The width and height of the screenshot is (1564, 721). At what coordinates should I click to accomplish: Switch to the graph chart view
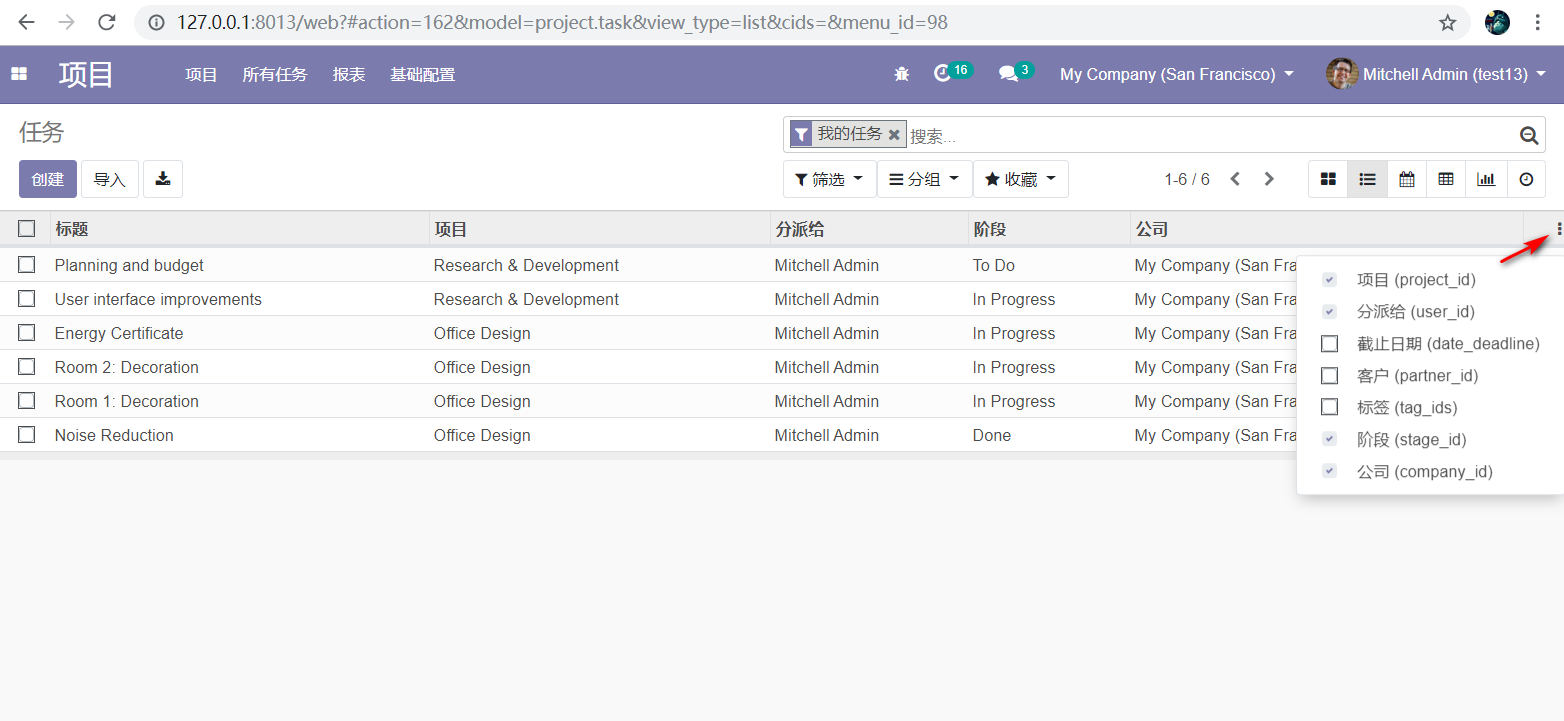[1486, 179]
